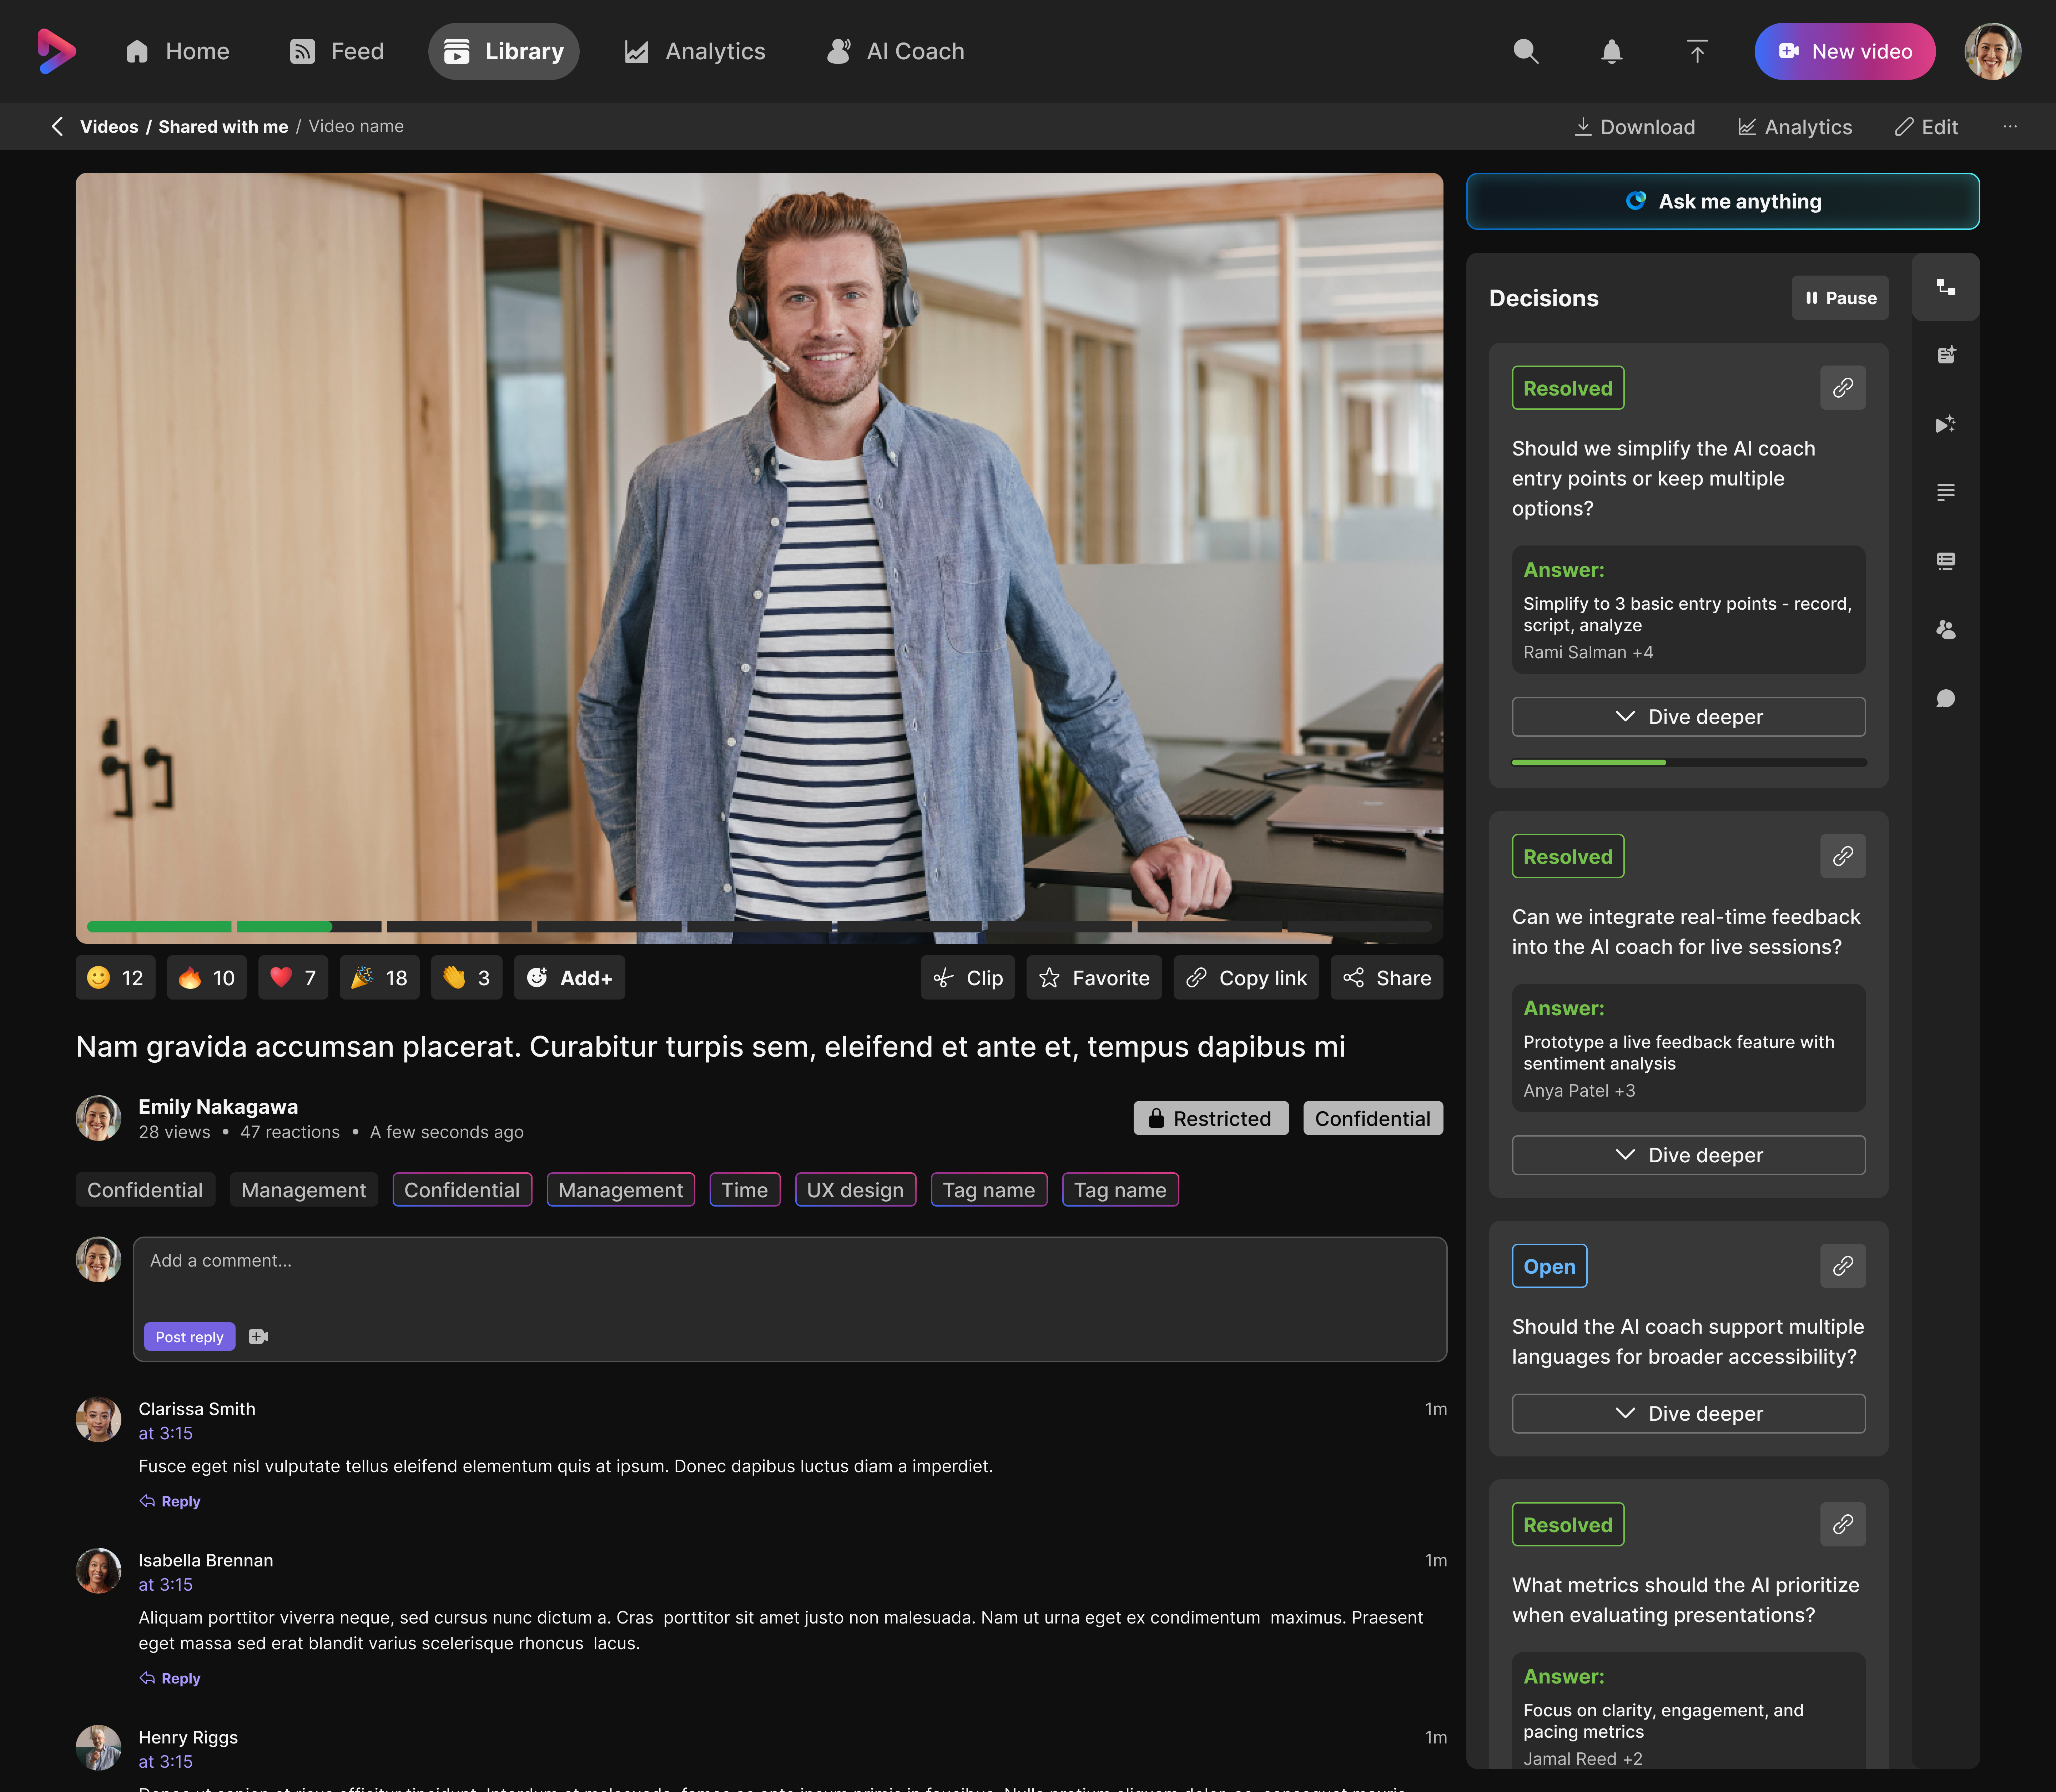
Task: Toggle the heart reaction showing 7
Action: click(x=293, y=978)
